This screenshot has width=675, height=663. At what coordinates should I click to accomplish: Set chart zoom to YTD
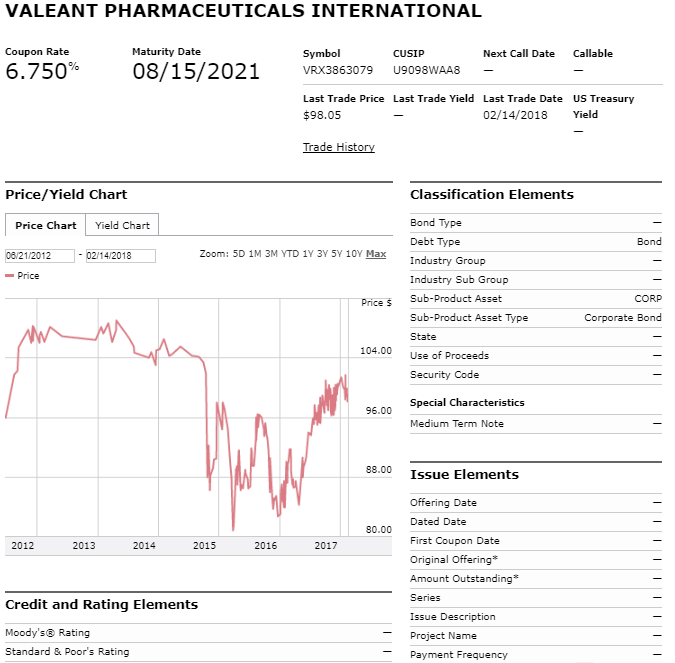(290, 254)
